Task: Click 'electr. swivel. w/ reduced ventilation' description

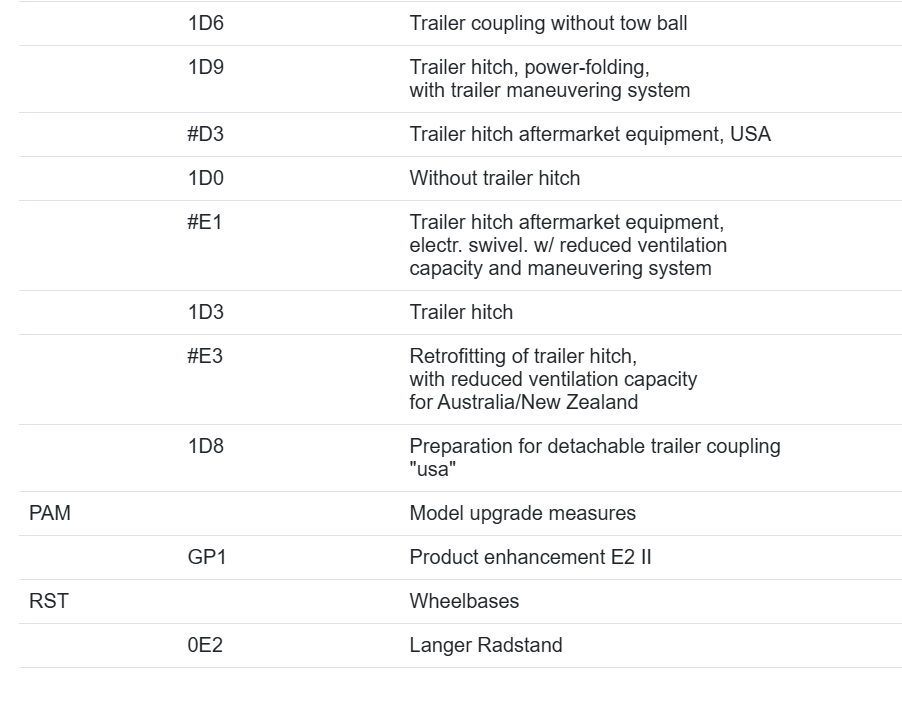Action: (x=568, y=246)
